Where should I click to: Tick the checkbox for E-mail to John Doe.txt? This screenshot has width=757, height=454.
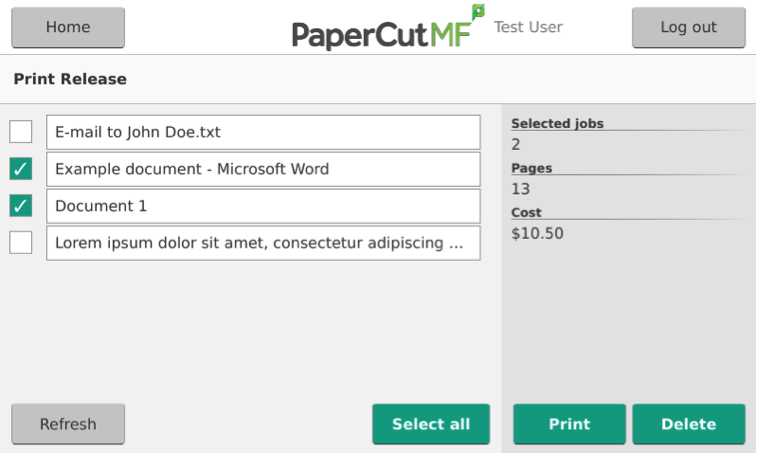point(21,131)
